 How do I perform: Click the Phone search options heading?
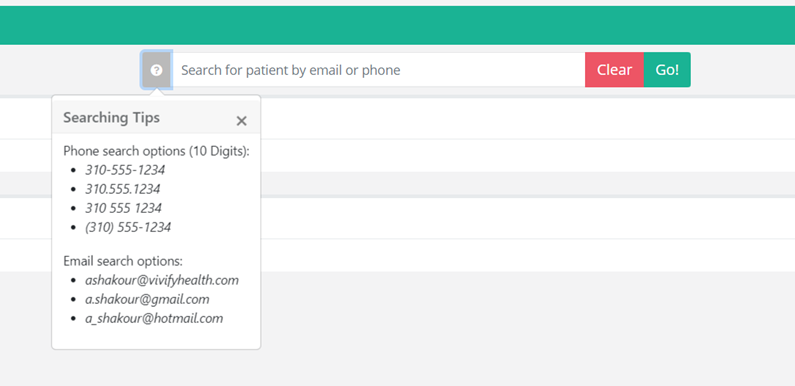157,151
